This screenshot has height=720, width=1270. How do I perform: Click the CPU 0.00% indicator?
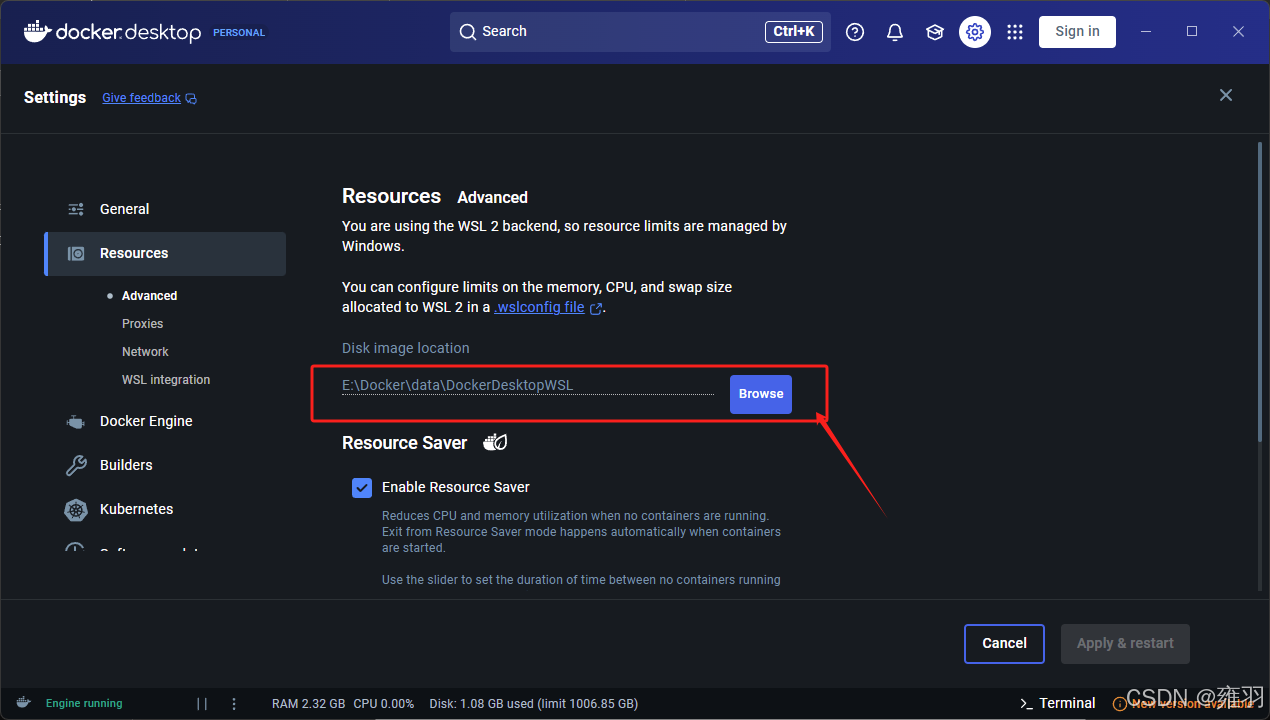(384, 704)
